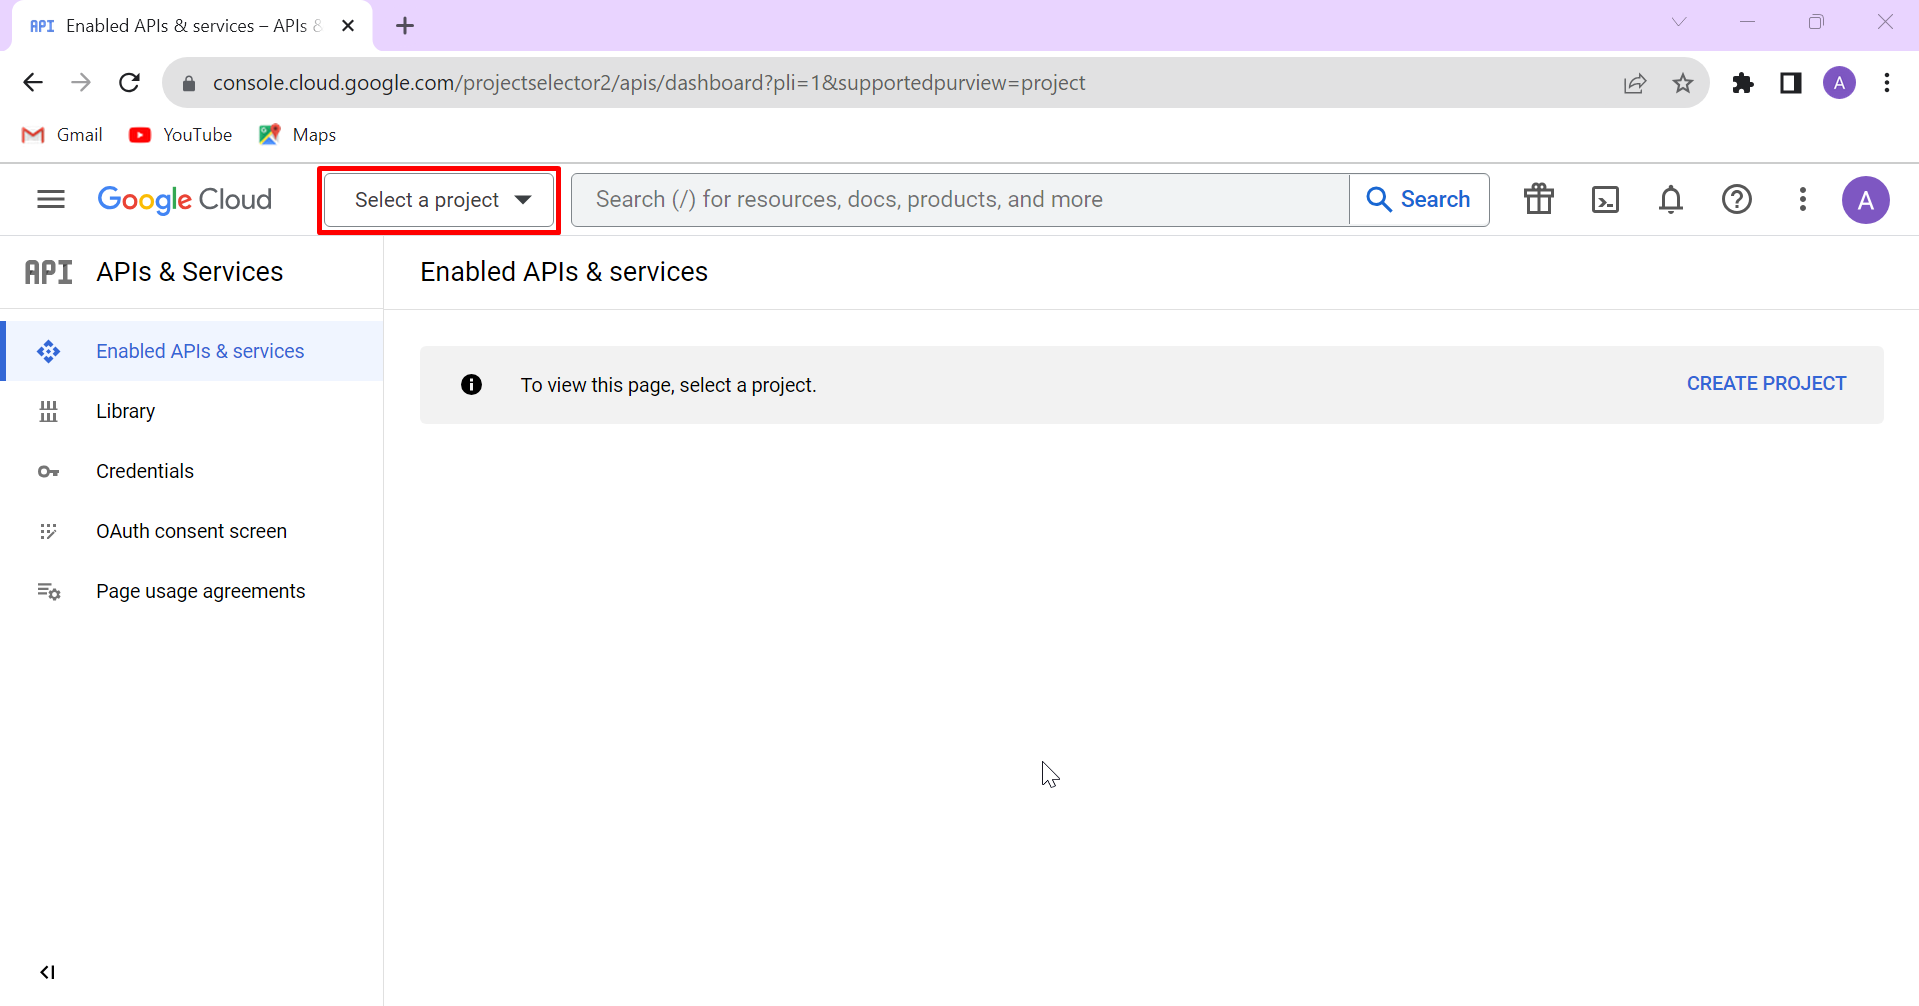Click the CREATE PROJECT link

click(1766, 383)
